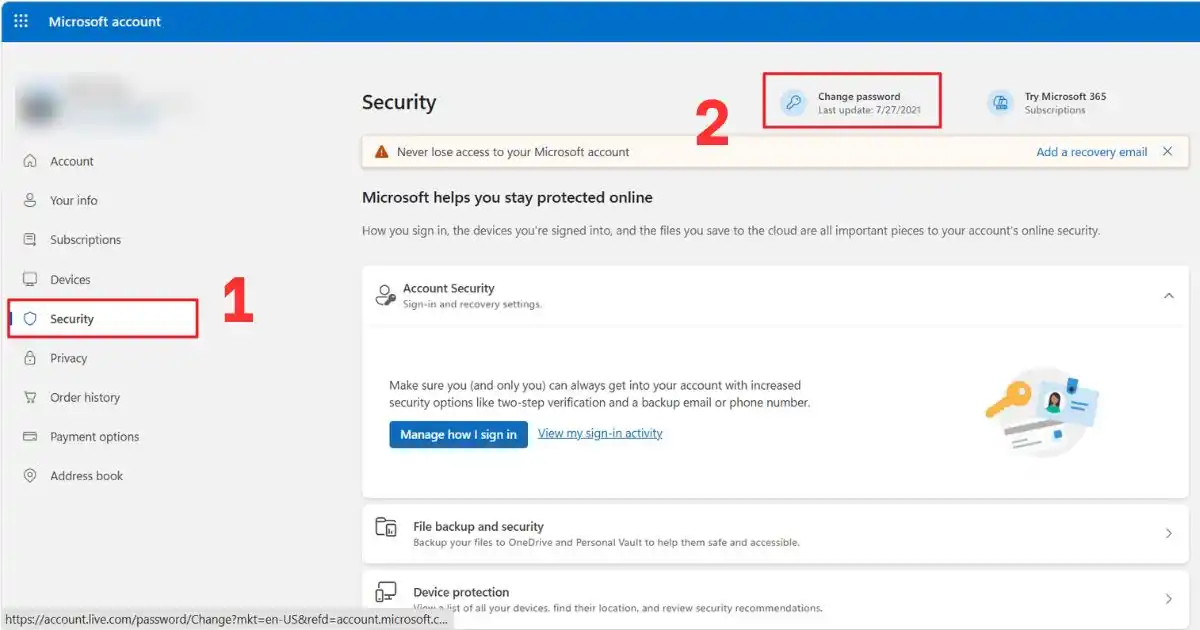Open View my sign-in activity link
This screenshot has width=1200, height=630.
coord(600,433)
